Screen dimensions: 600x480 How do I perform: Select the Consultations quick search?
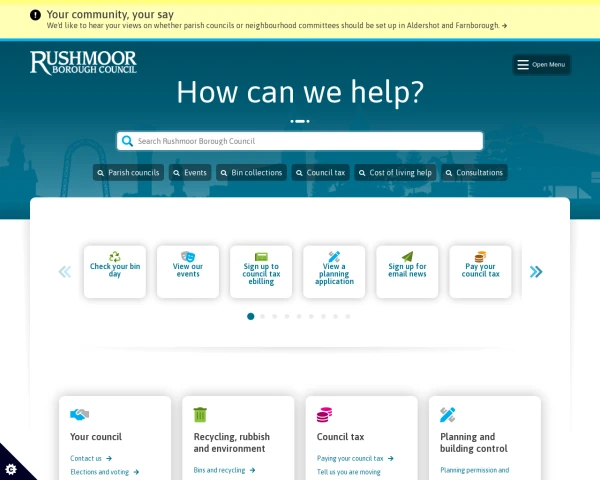(474, 173)
